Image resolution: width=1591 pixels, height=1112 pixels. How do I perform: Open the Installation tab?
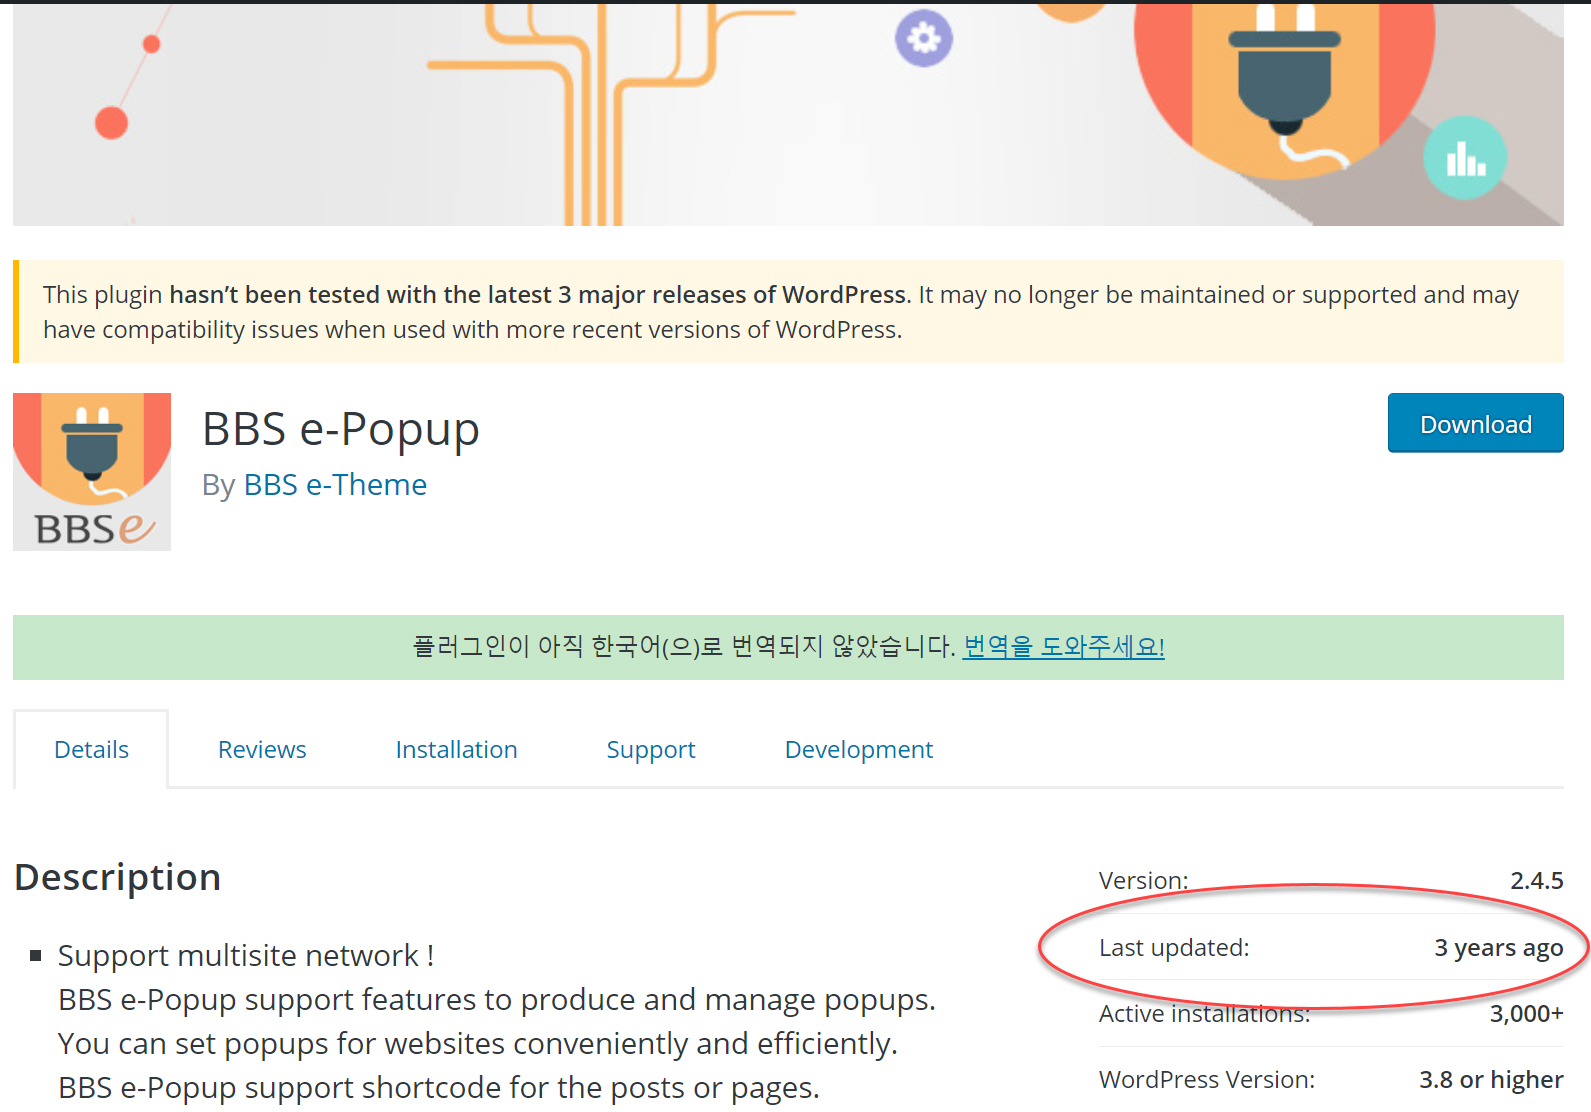[x=456, y=750]
